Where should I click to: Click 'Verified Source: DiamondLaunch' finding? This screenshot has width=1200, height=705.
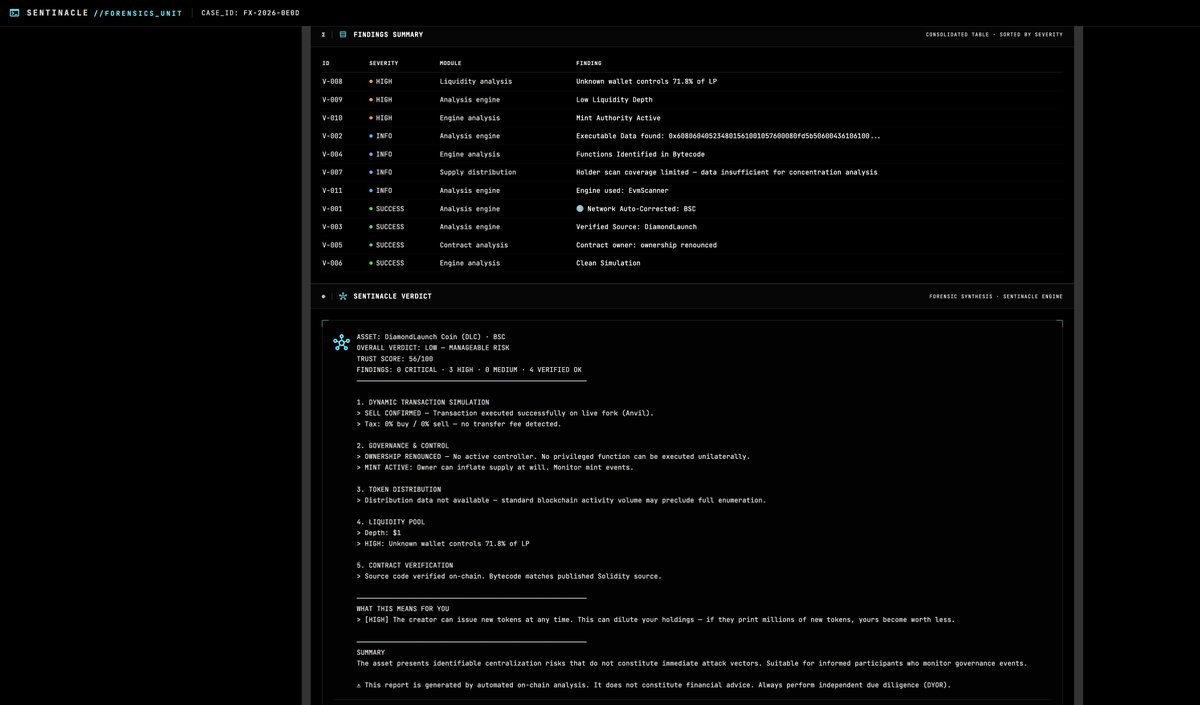636,227
